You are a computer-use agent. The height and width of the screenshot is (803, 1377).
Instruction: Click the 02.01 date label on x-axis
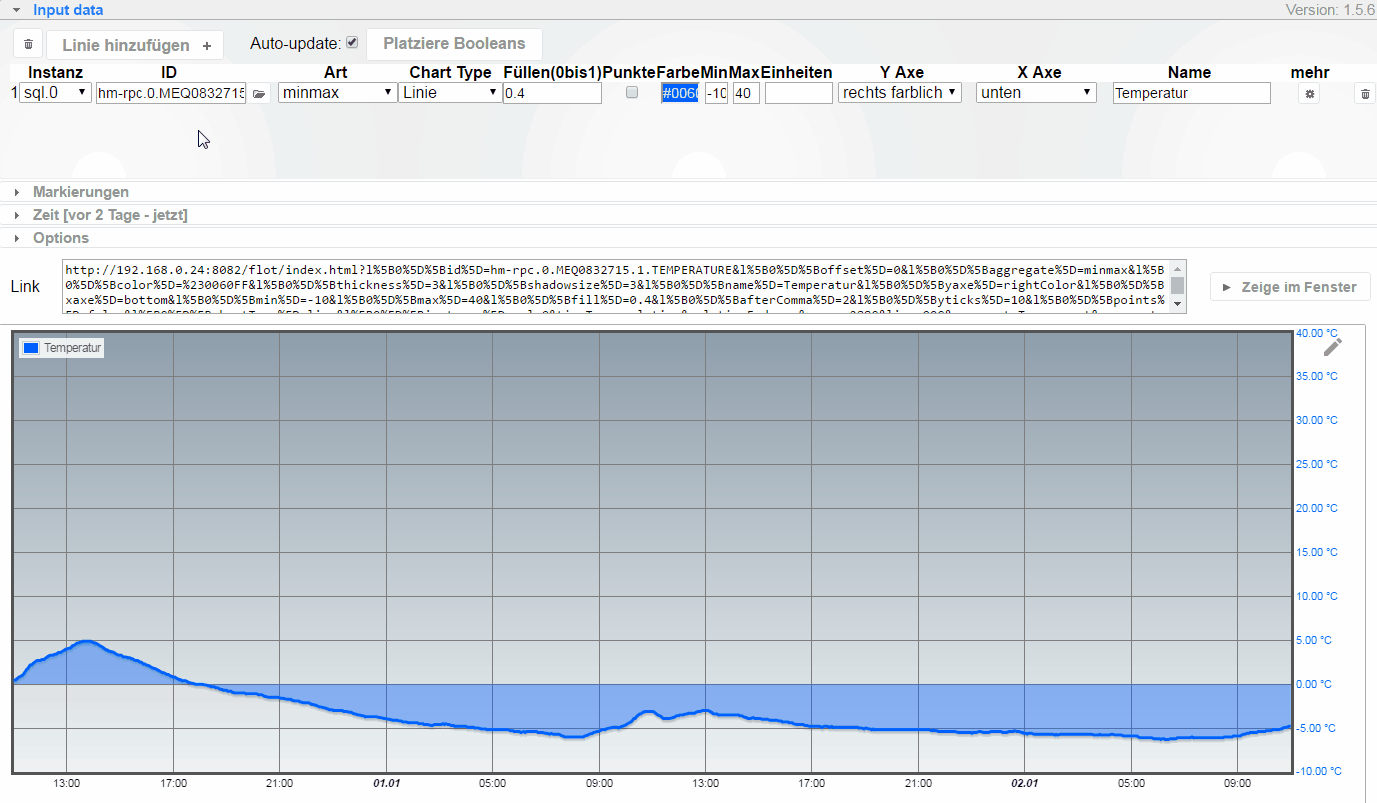[1025, 783]
